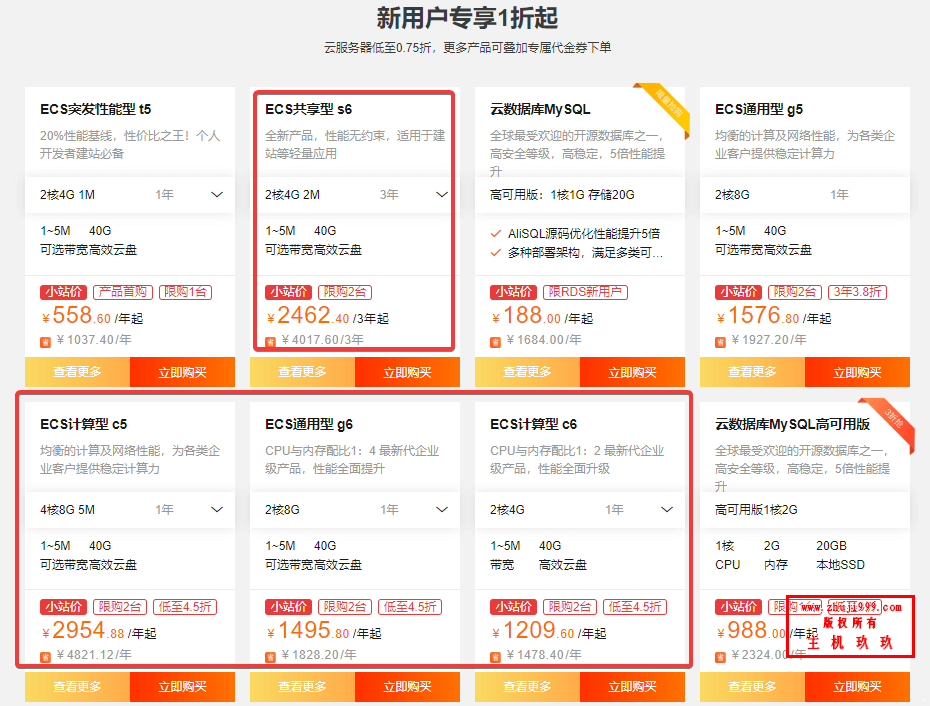The image size is (930, 706).
Task: Expand the 4核8G 5M dropdown of c5
Action: coord(130,510)
